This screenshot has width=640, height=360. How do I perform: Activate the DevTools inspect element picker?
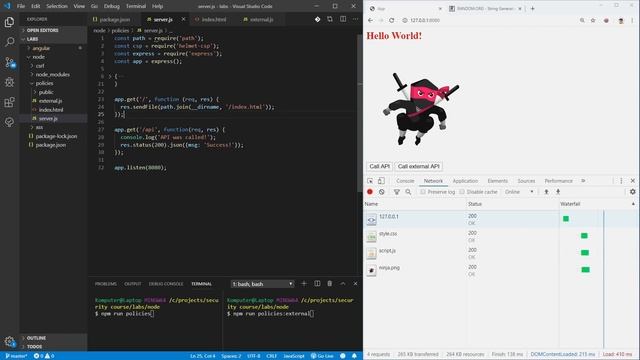click(x=370, y=181)
